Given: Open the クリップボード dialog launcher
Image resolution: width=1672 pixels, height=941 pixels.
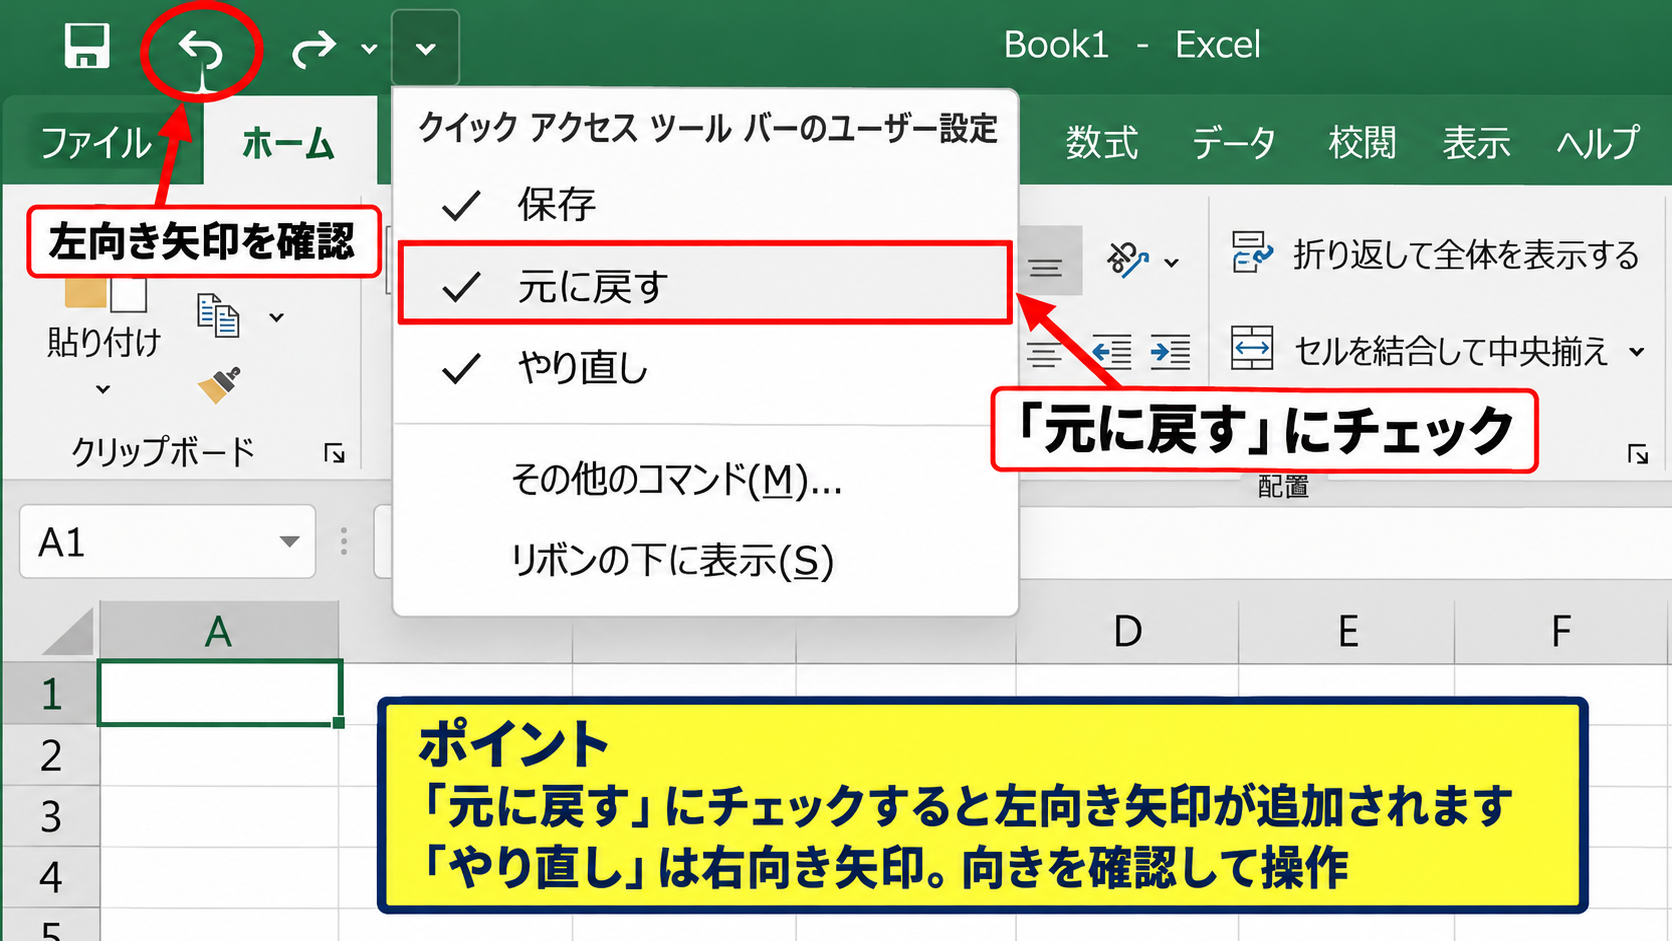Looking at the screenshot, I should click(x=335, y=454).
